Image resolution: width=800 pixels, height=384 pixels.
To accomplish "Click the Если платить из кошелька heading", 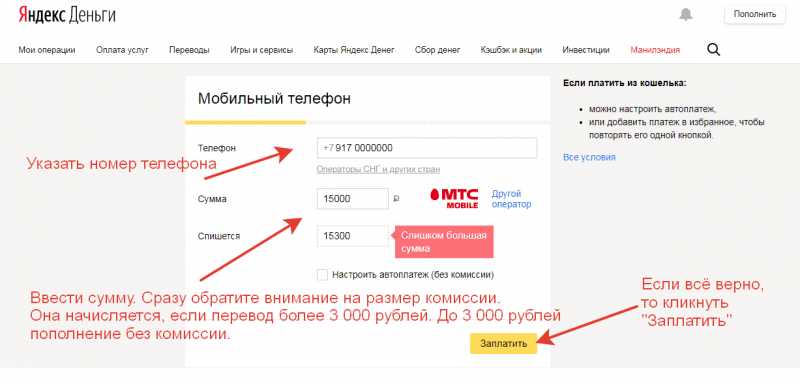I will (x=624, y=83).
